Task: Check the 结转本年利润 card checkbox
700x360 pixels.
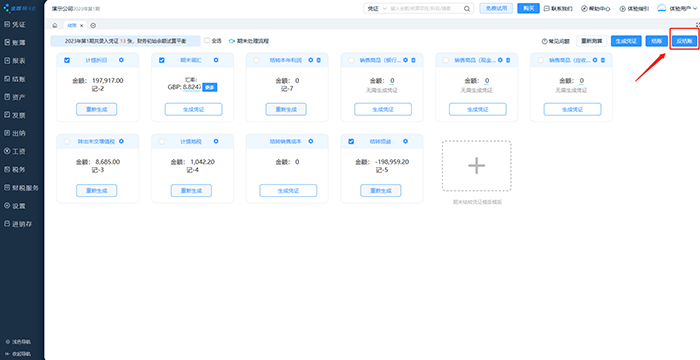Action: [x=256, y=60]
